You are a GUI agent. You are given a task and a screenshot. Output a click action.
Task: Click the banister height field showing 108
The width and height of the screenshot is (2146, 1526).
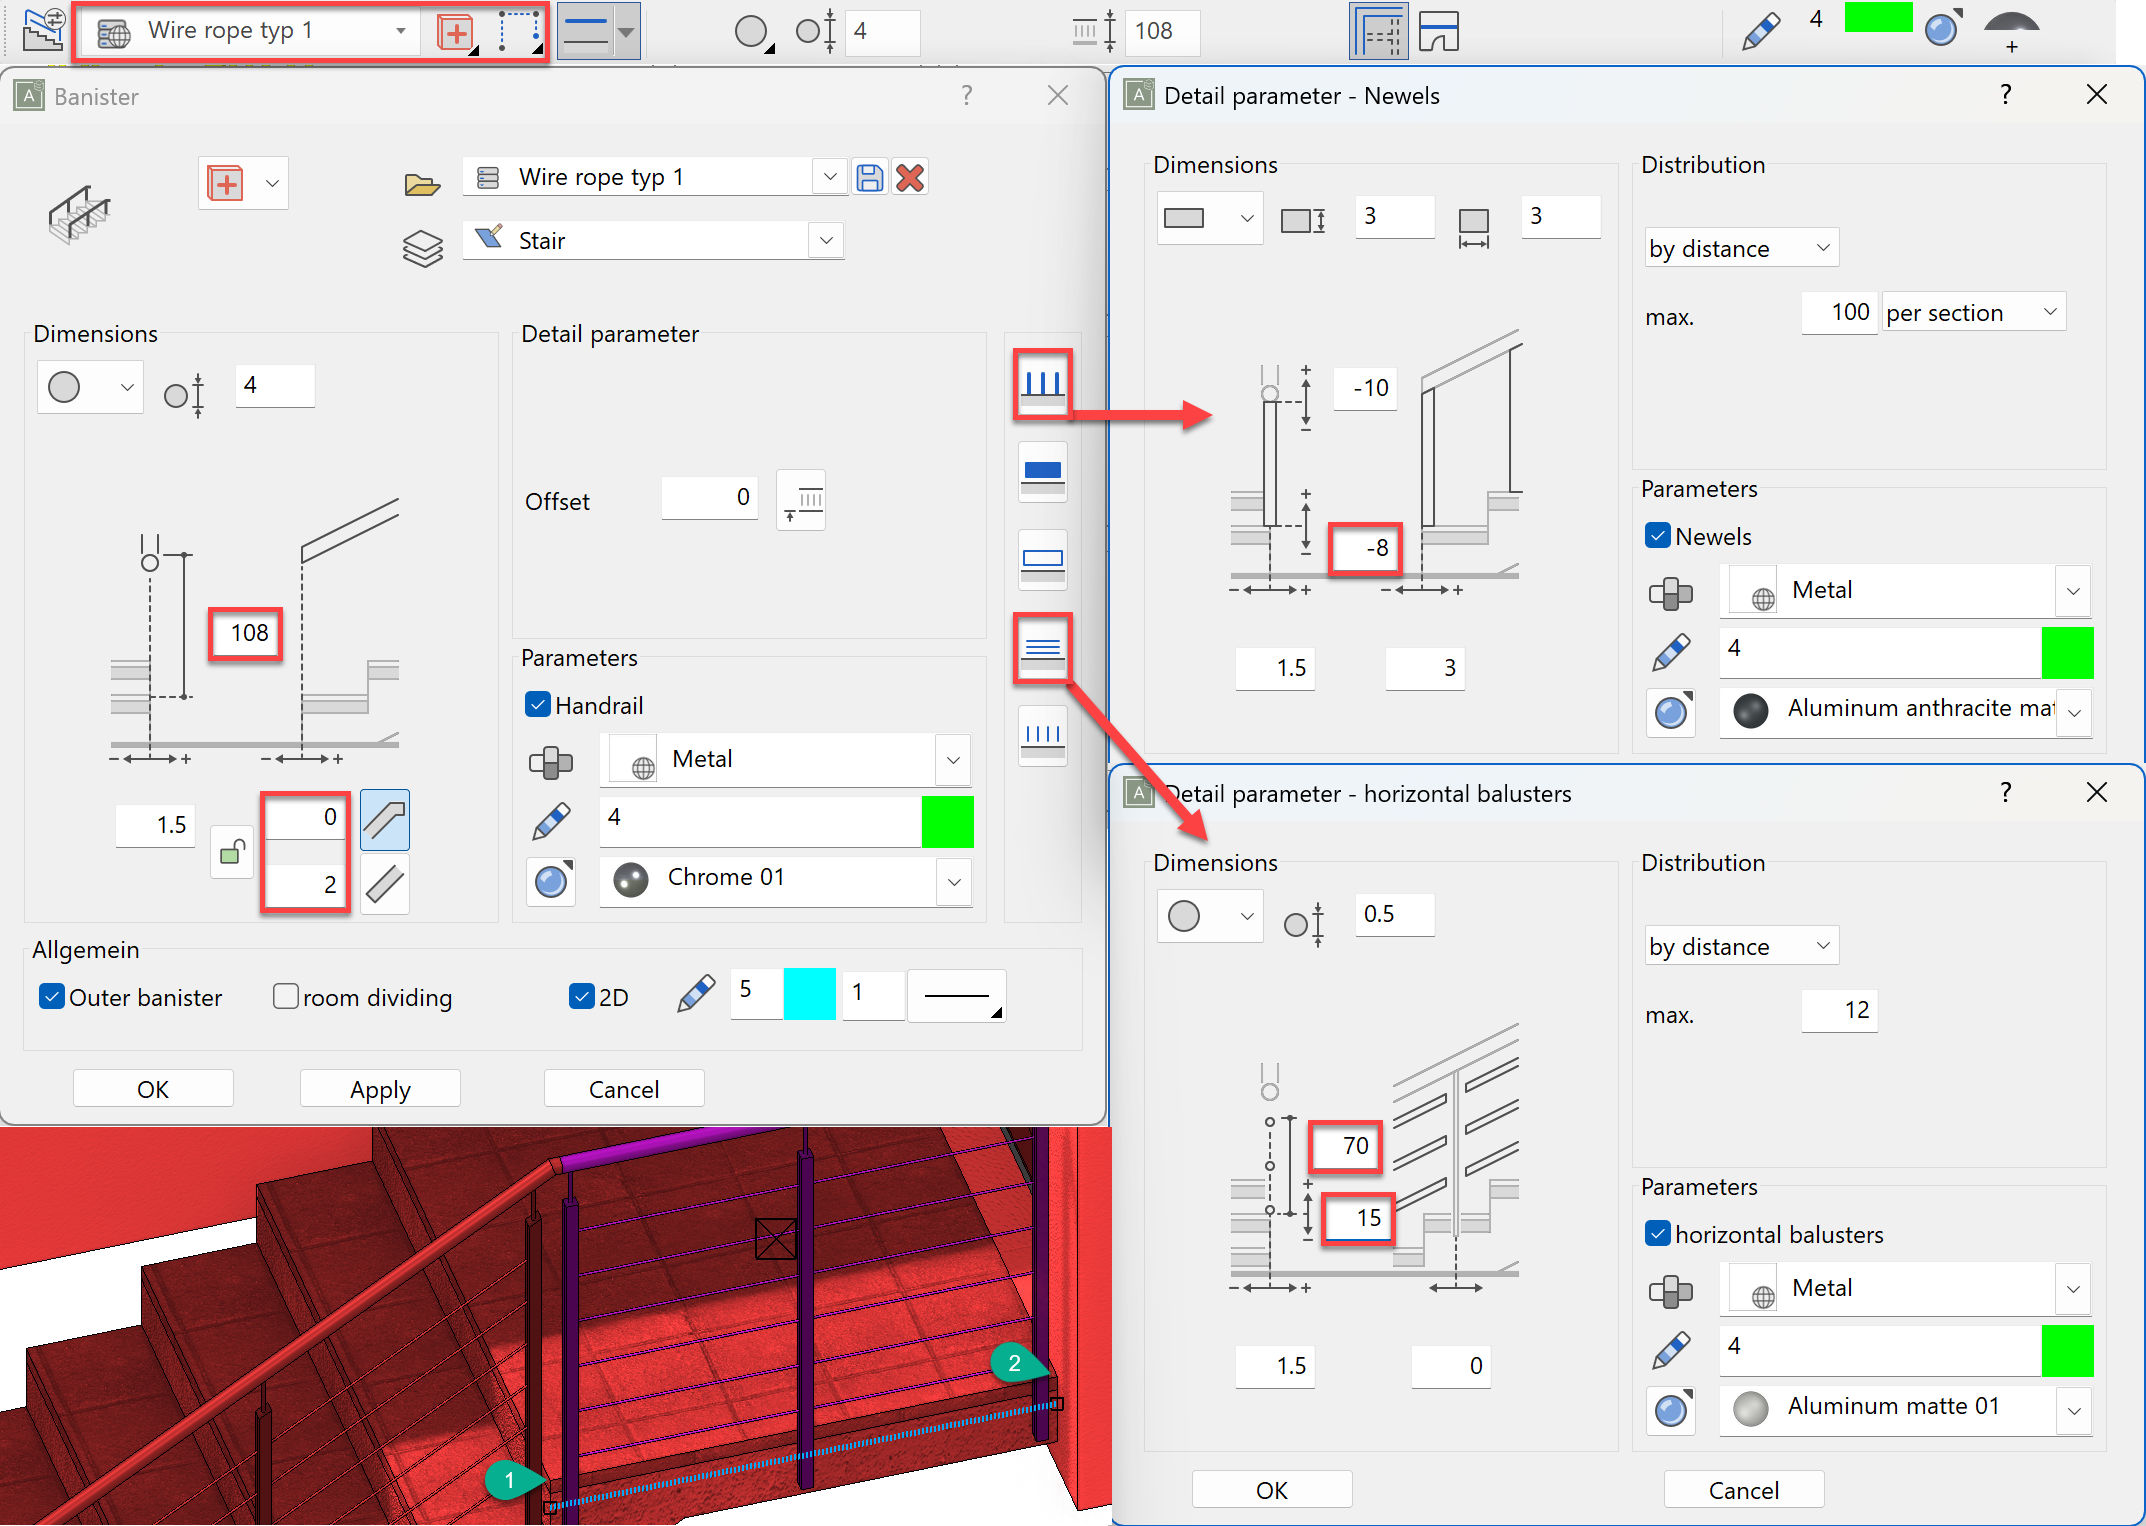246,633
